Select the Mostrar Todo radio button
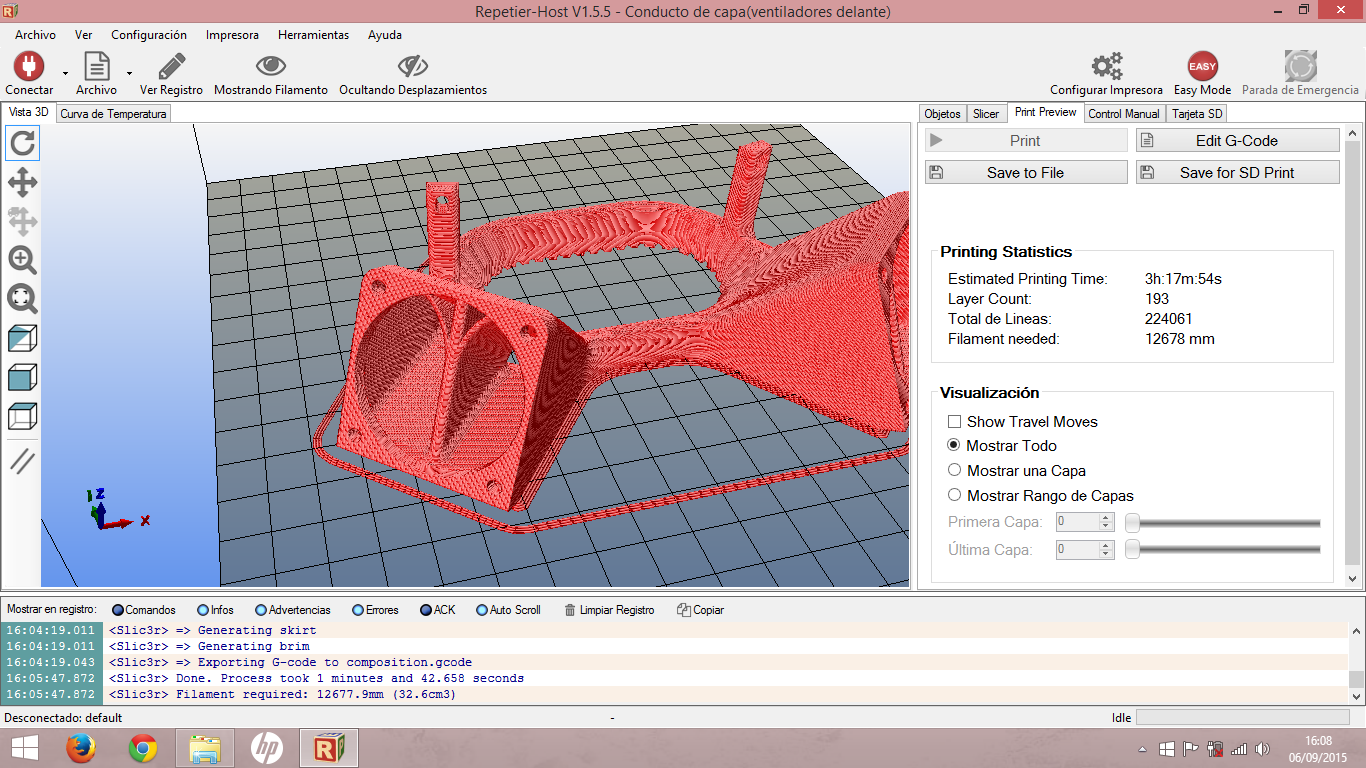The height and width of the screenshot is (768, 1366). coord(954,446)
